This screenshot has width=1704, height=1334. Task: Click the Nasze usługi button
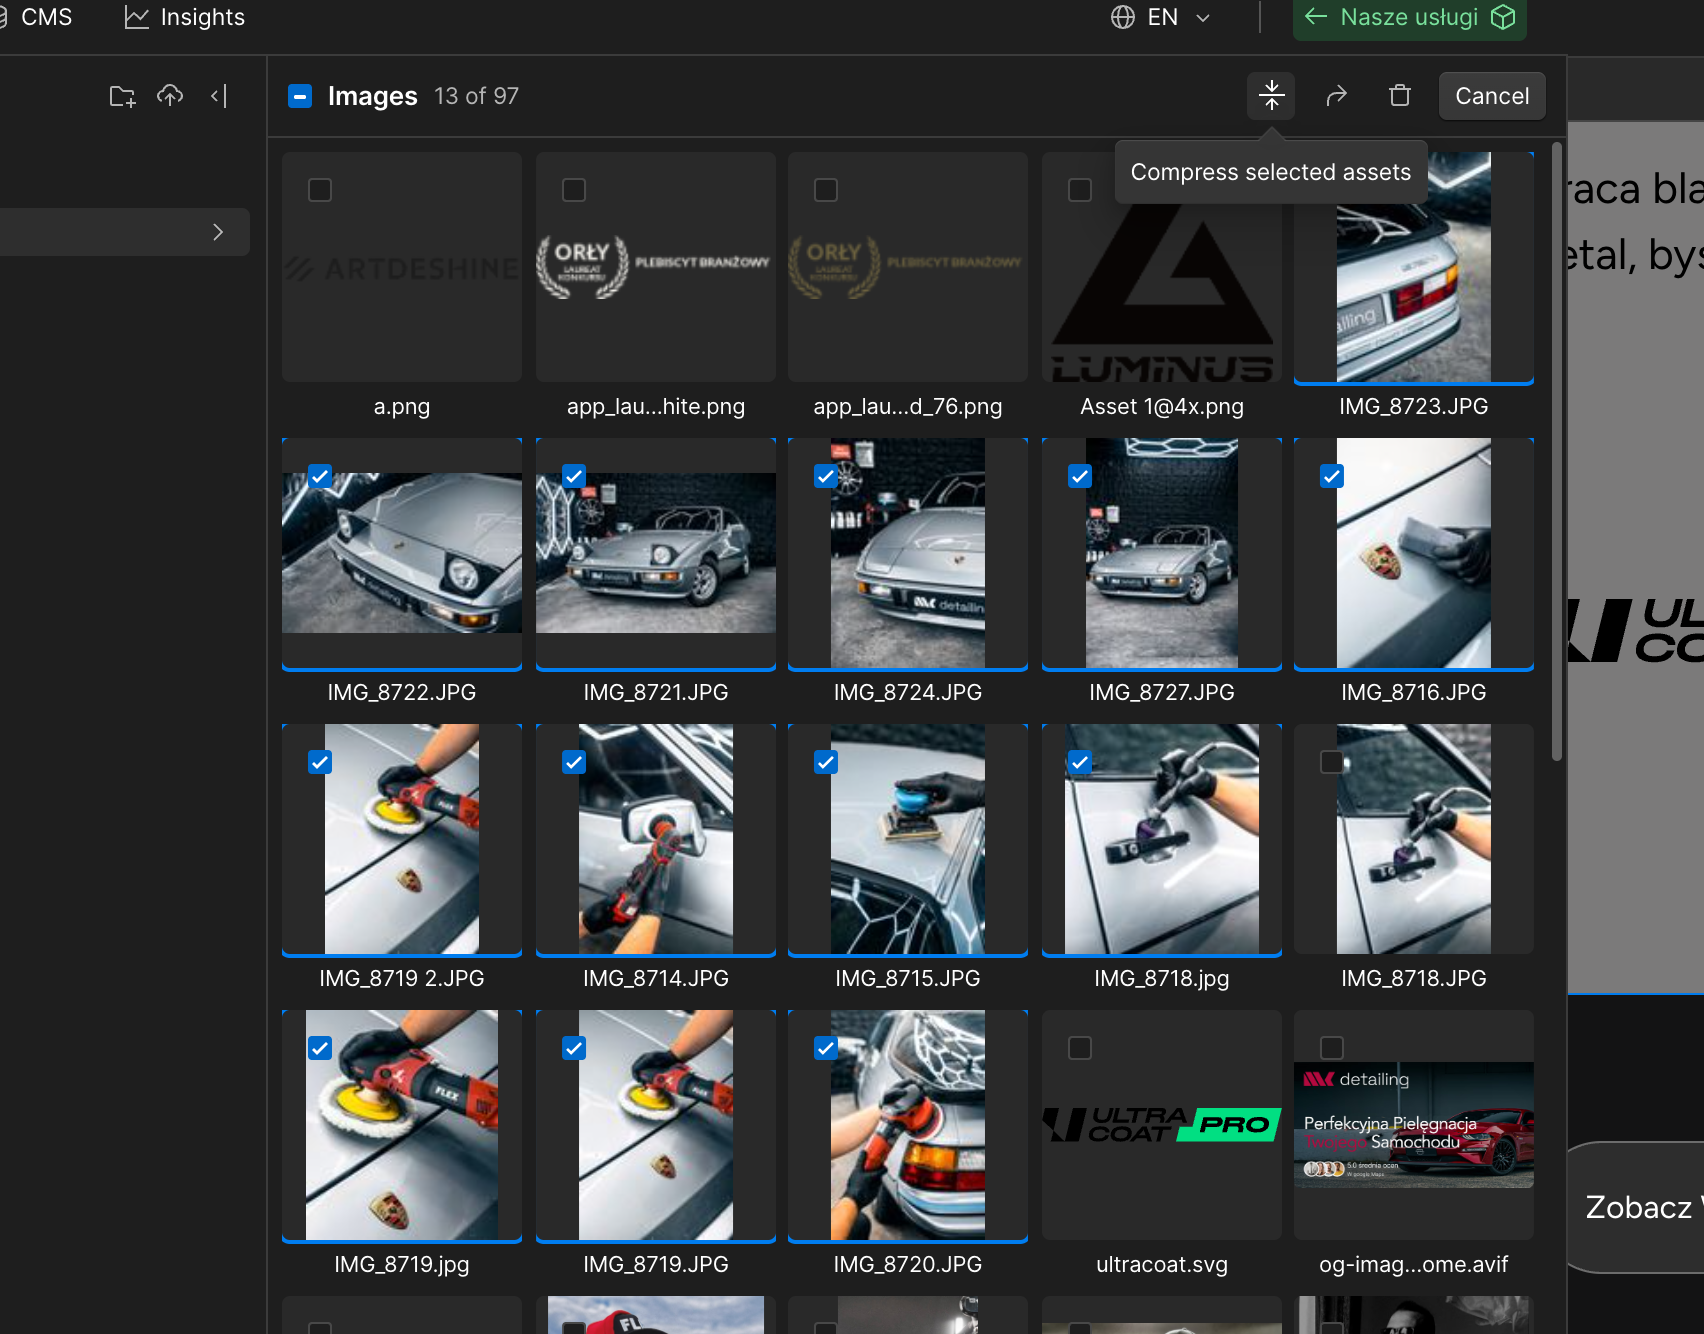click(x=1408, y=18)
